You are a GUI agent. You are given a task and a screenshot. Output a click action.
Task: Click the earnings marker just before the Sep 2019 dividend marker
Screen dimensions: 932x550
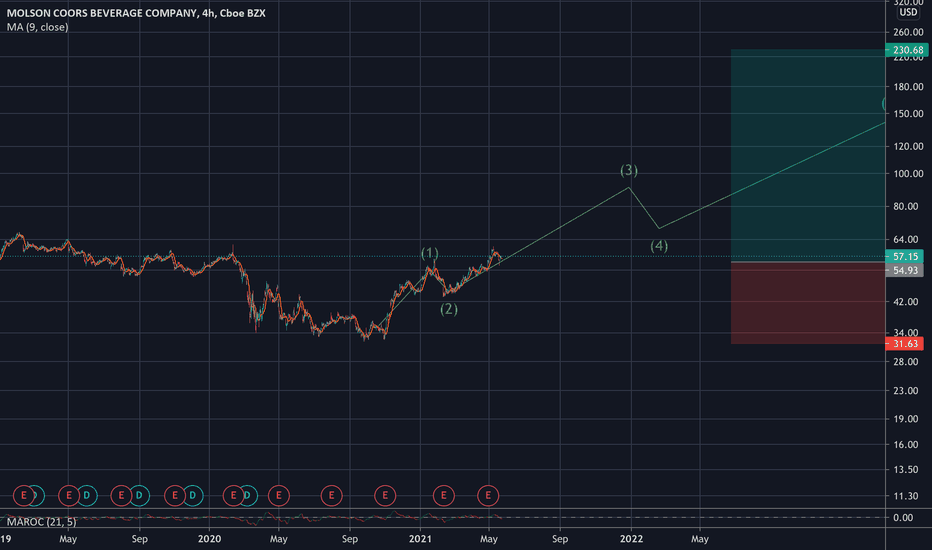click(121, 495)
